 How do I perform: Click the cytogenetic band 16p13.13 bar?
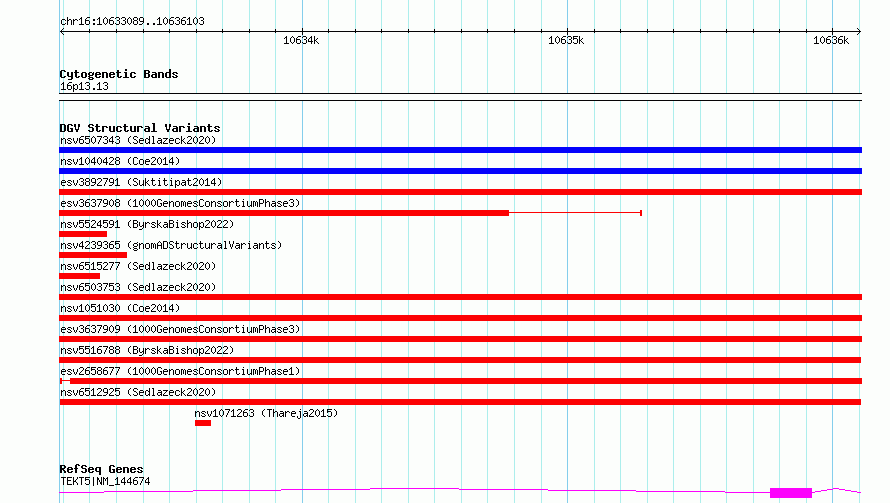[x=460, y=97]
